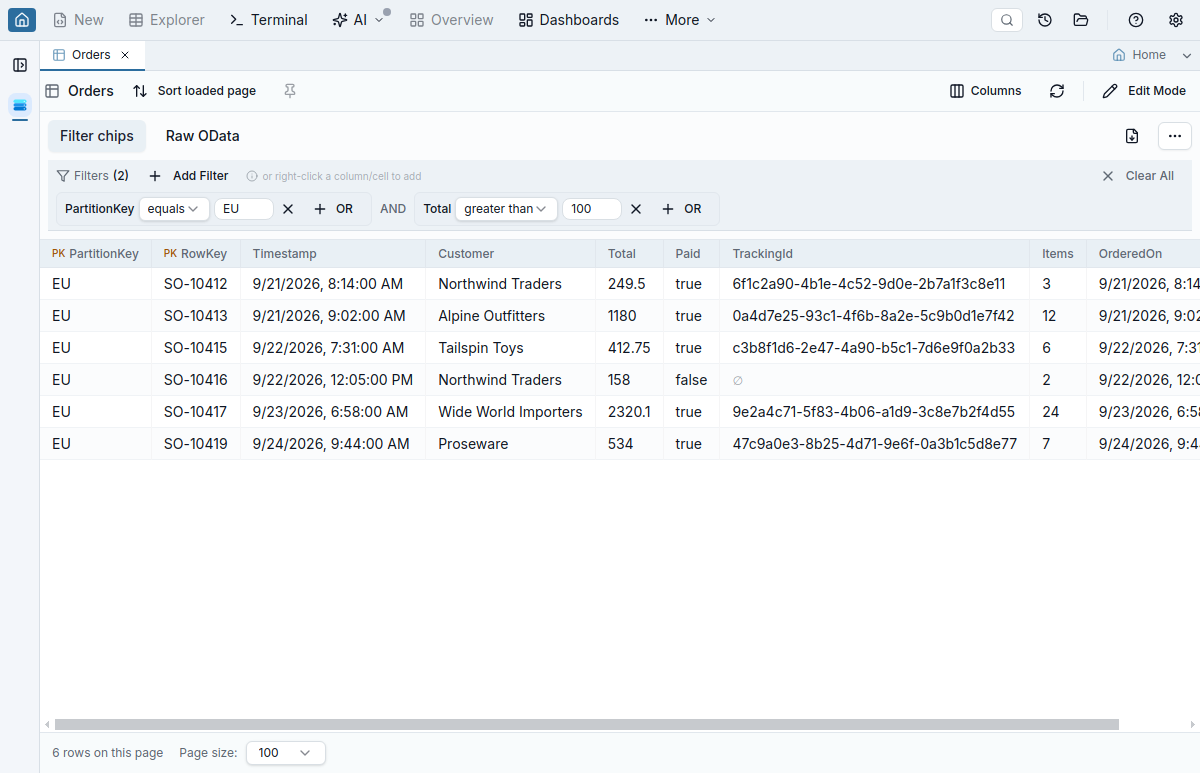This screenshot has width=1200, height=773.
Task: Click the Items column header
Action: (1058, 254)
